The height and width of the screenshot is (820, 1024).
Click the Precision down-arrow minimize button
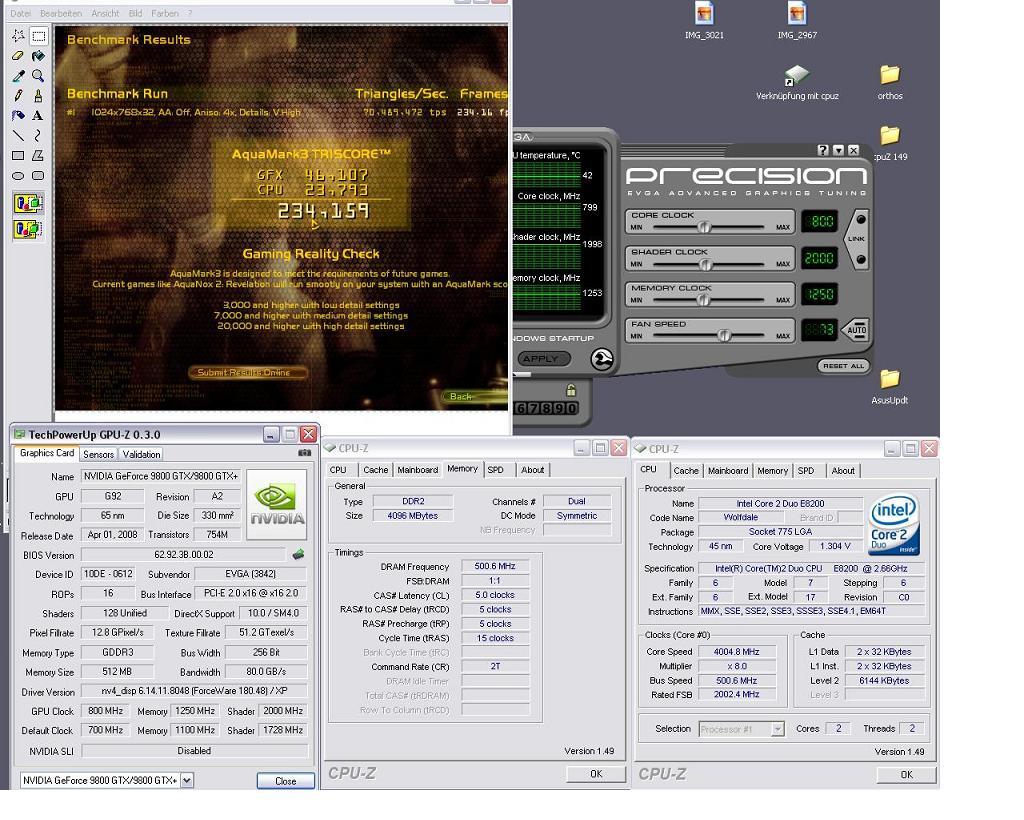(x=838, y=150)
